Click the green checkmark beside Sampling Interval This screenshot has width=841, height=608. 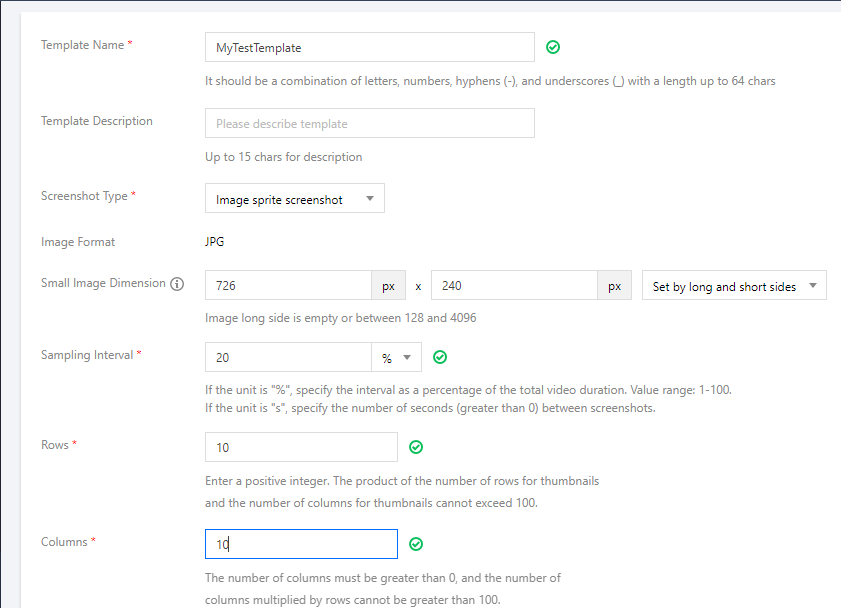(x=440, y=357)
